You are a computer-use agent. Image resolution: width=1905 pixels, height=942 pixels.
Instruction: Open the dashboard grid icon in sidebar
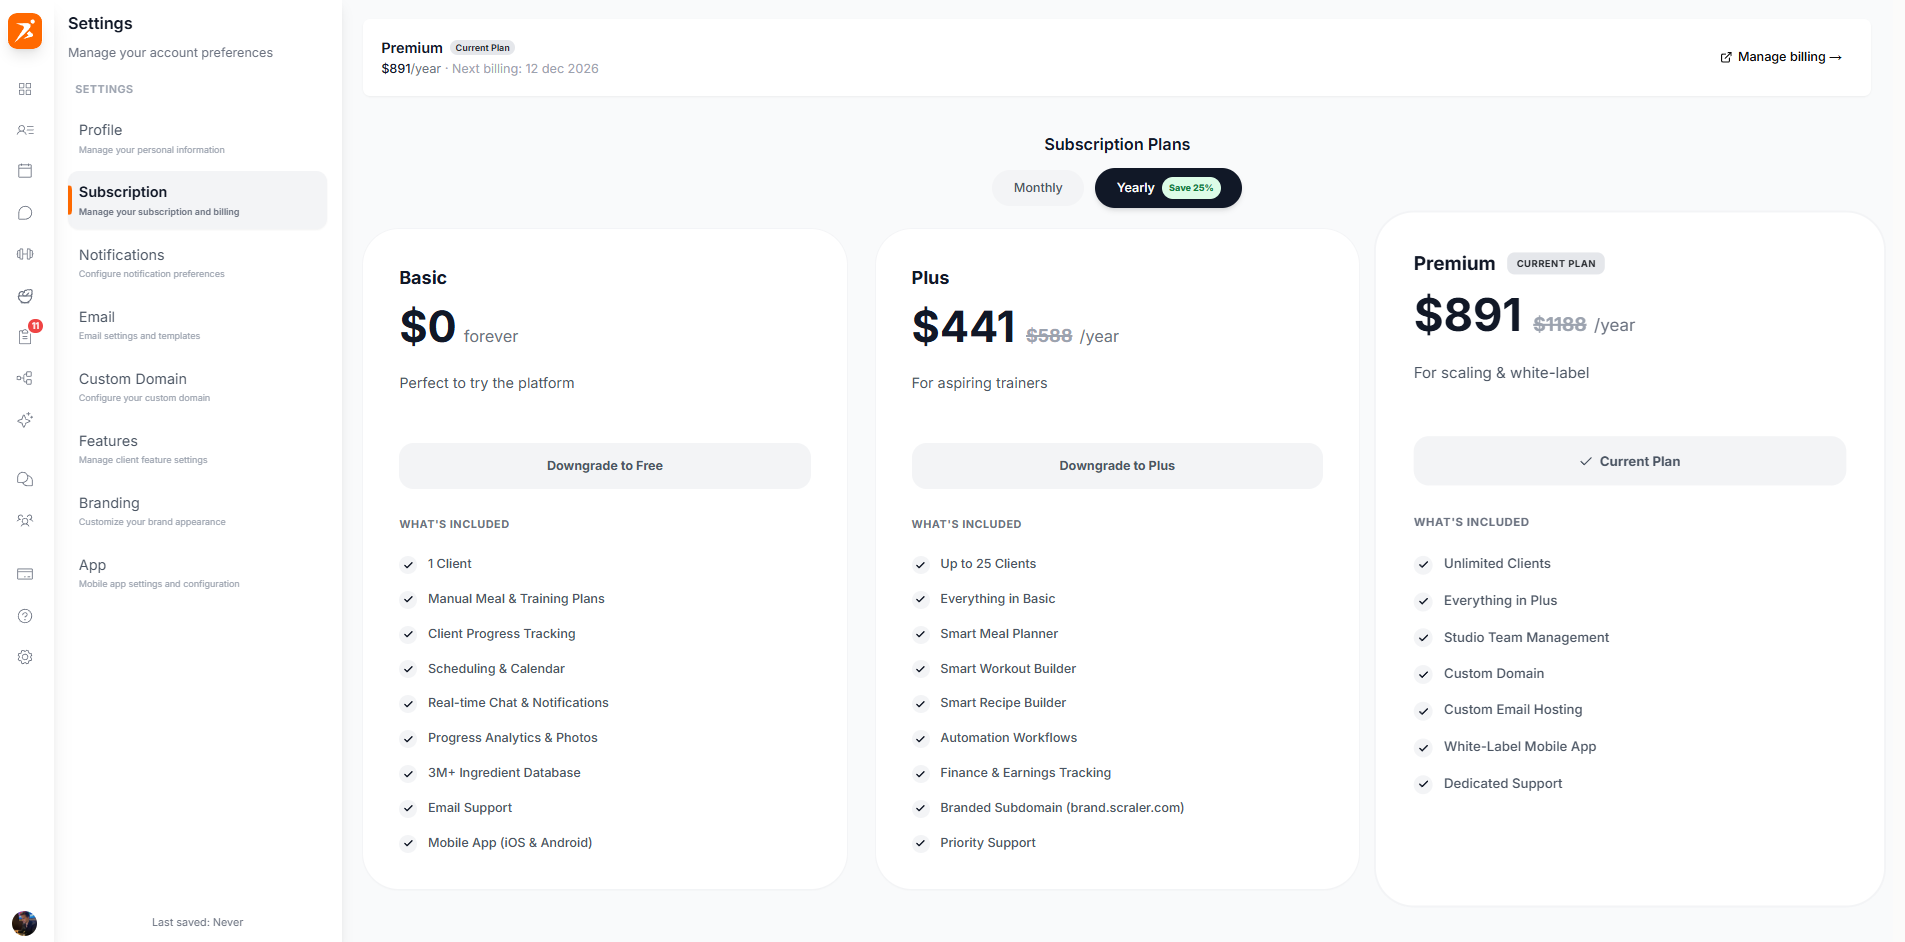point(25,89)
